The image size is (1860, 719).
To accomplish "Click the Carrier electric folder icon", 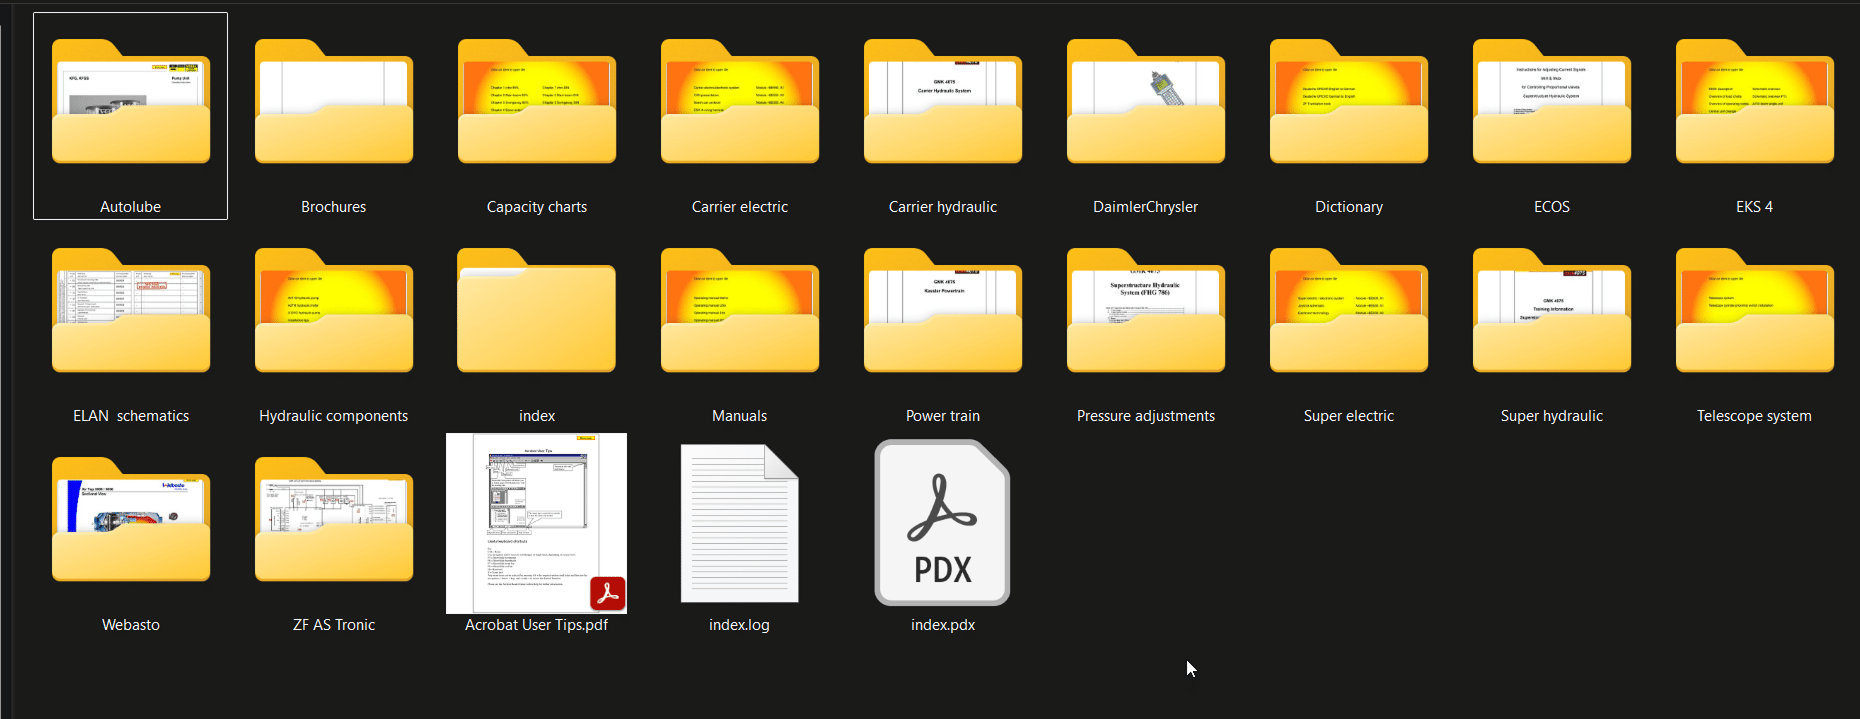I will (x=740, y=101).
